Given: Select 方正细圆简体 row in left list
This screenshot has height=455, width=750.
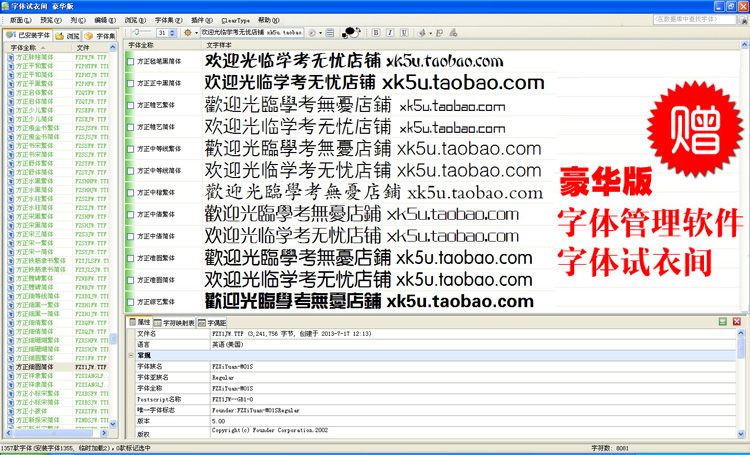Looking at the screenshot, I should (57, 367).
